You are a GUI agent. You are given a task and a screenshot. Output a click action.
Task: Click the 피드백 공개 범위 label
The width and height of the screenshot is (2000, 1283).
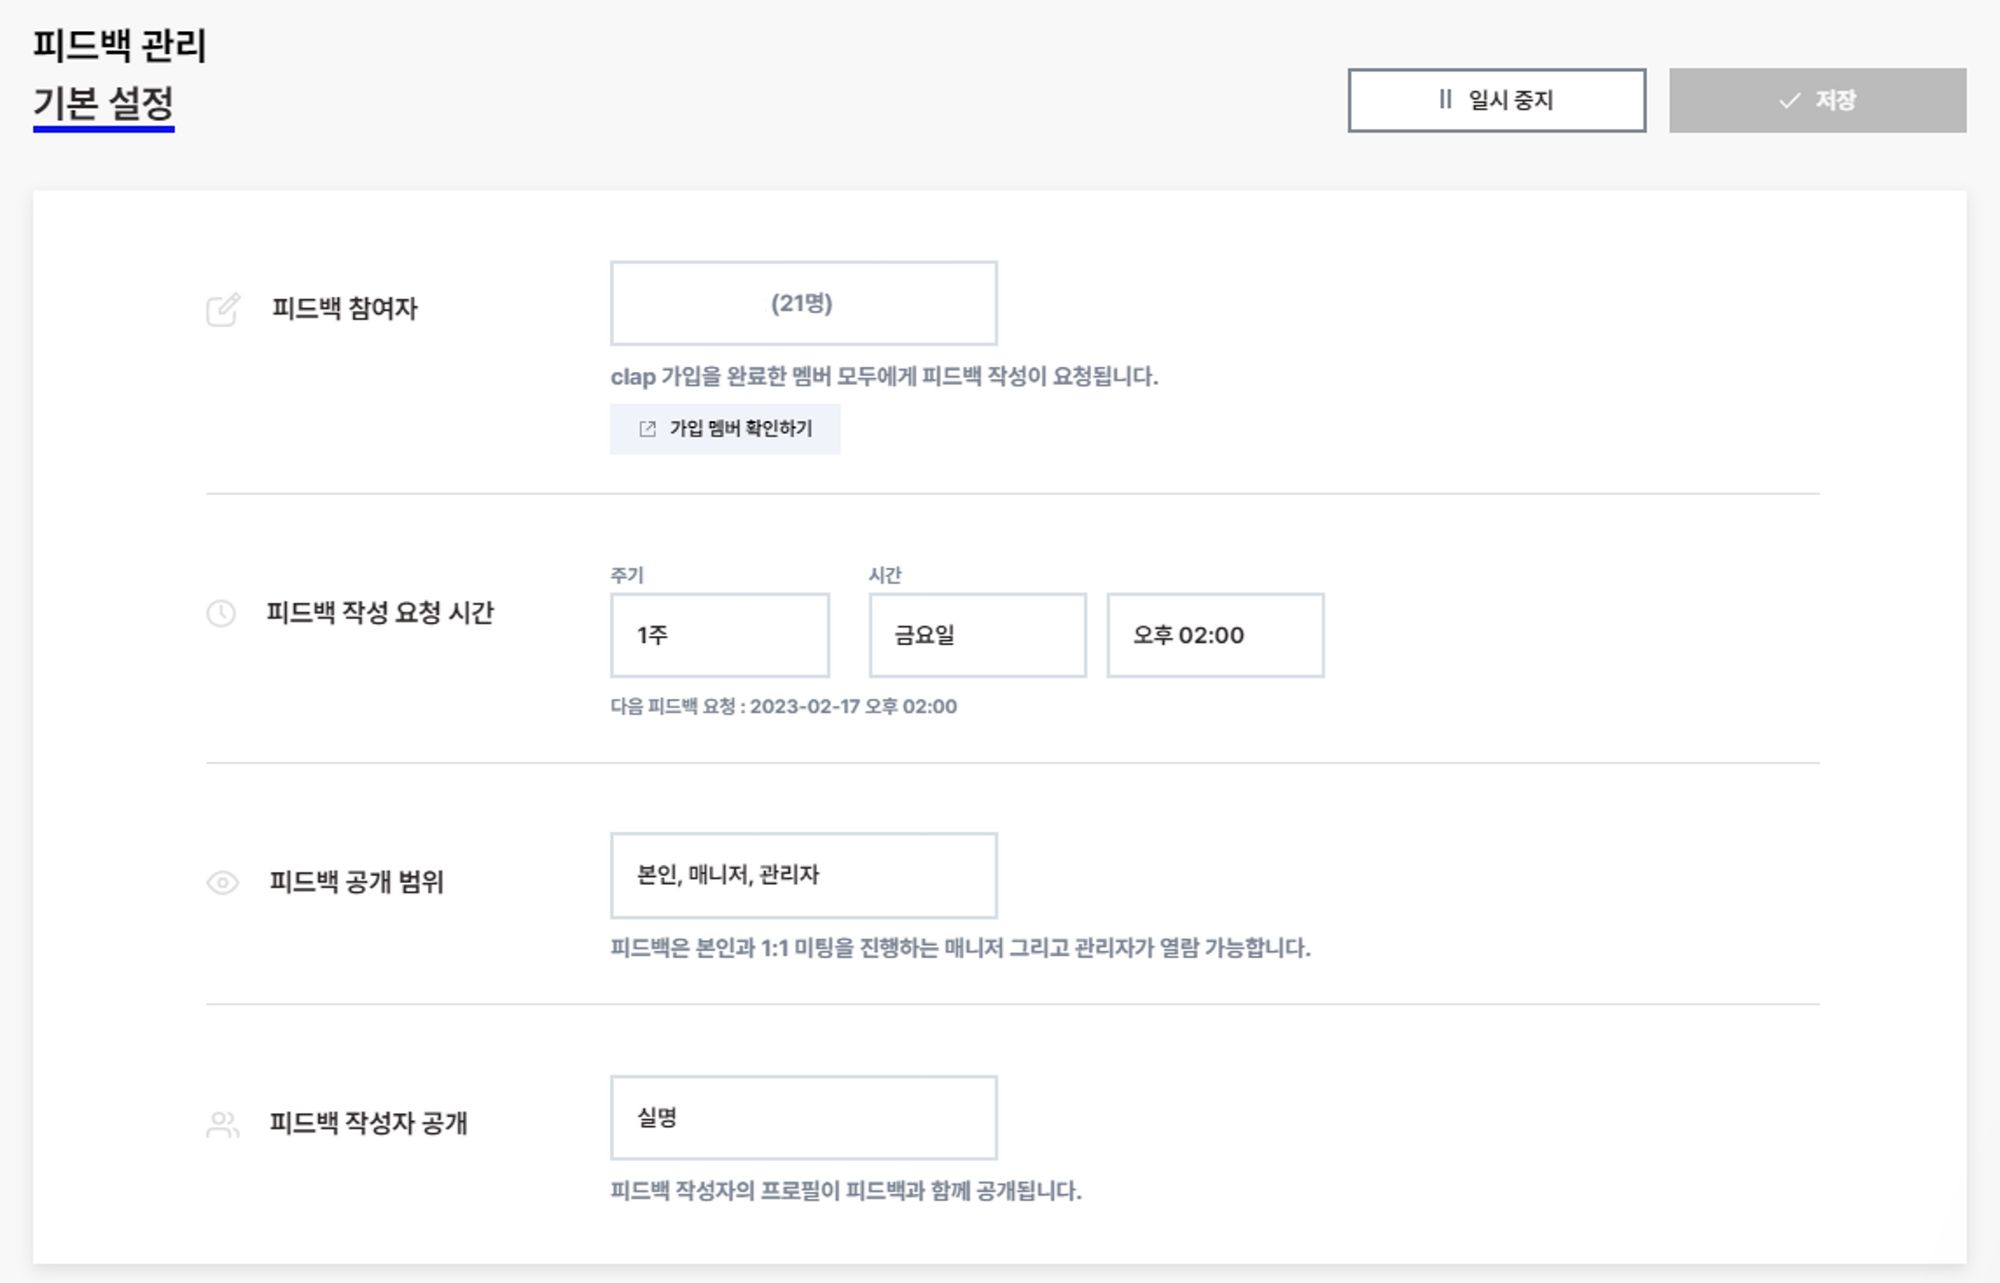(356, 882)
